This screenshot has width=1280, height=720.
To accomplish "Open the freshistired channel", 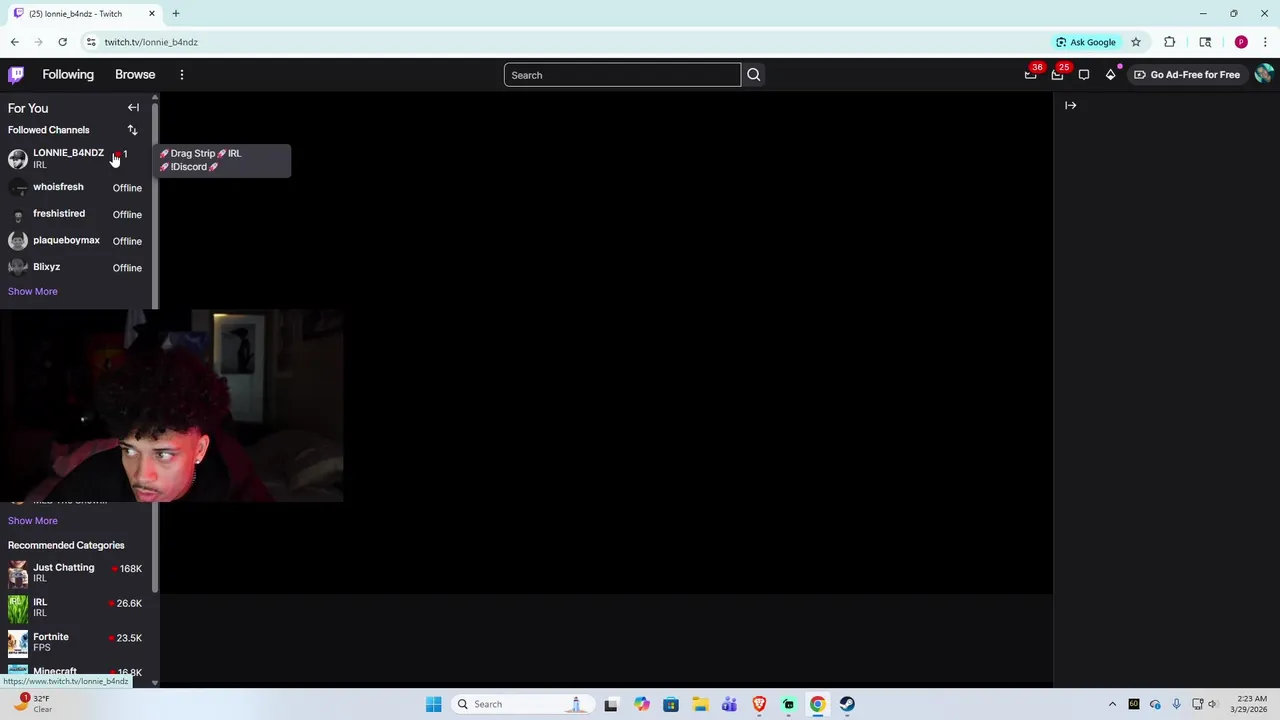I will click(x=77, y=214).
